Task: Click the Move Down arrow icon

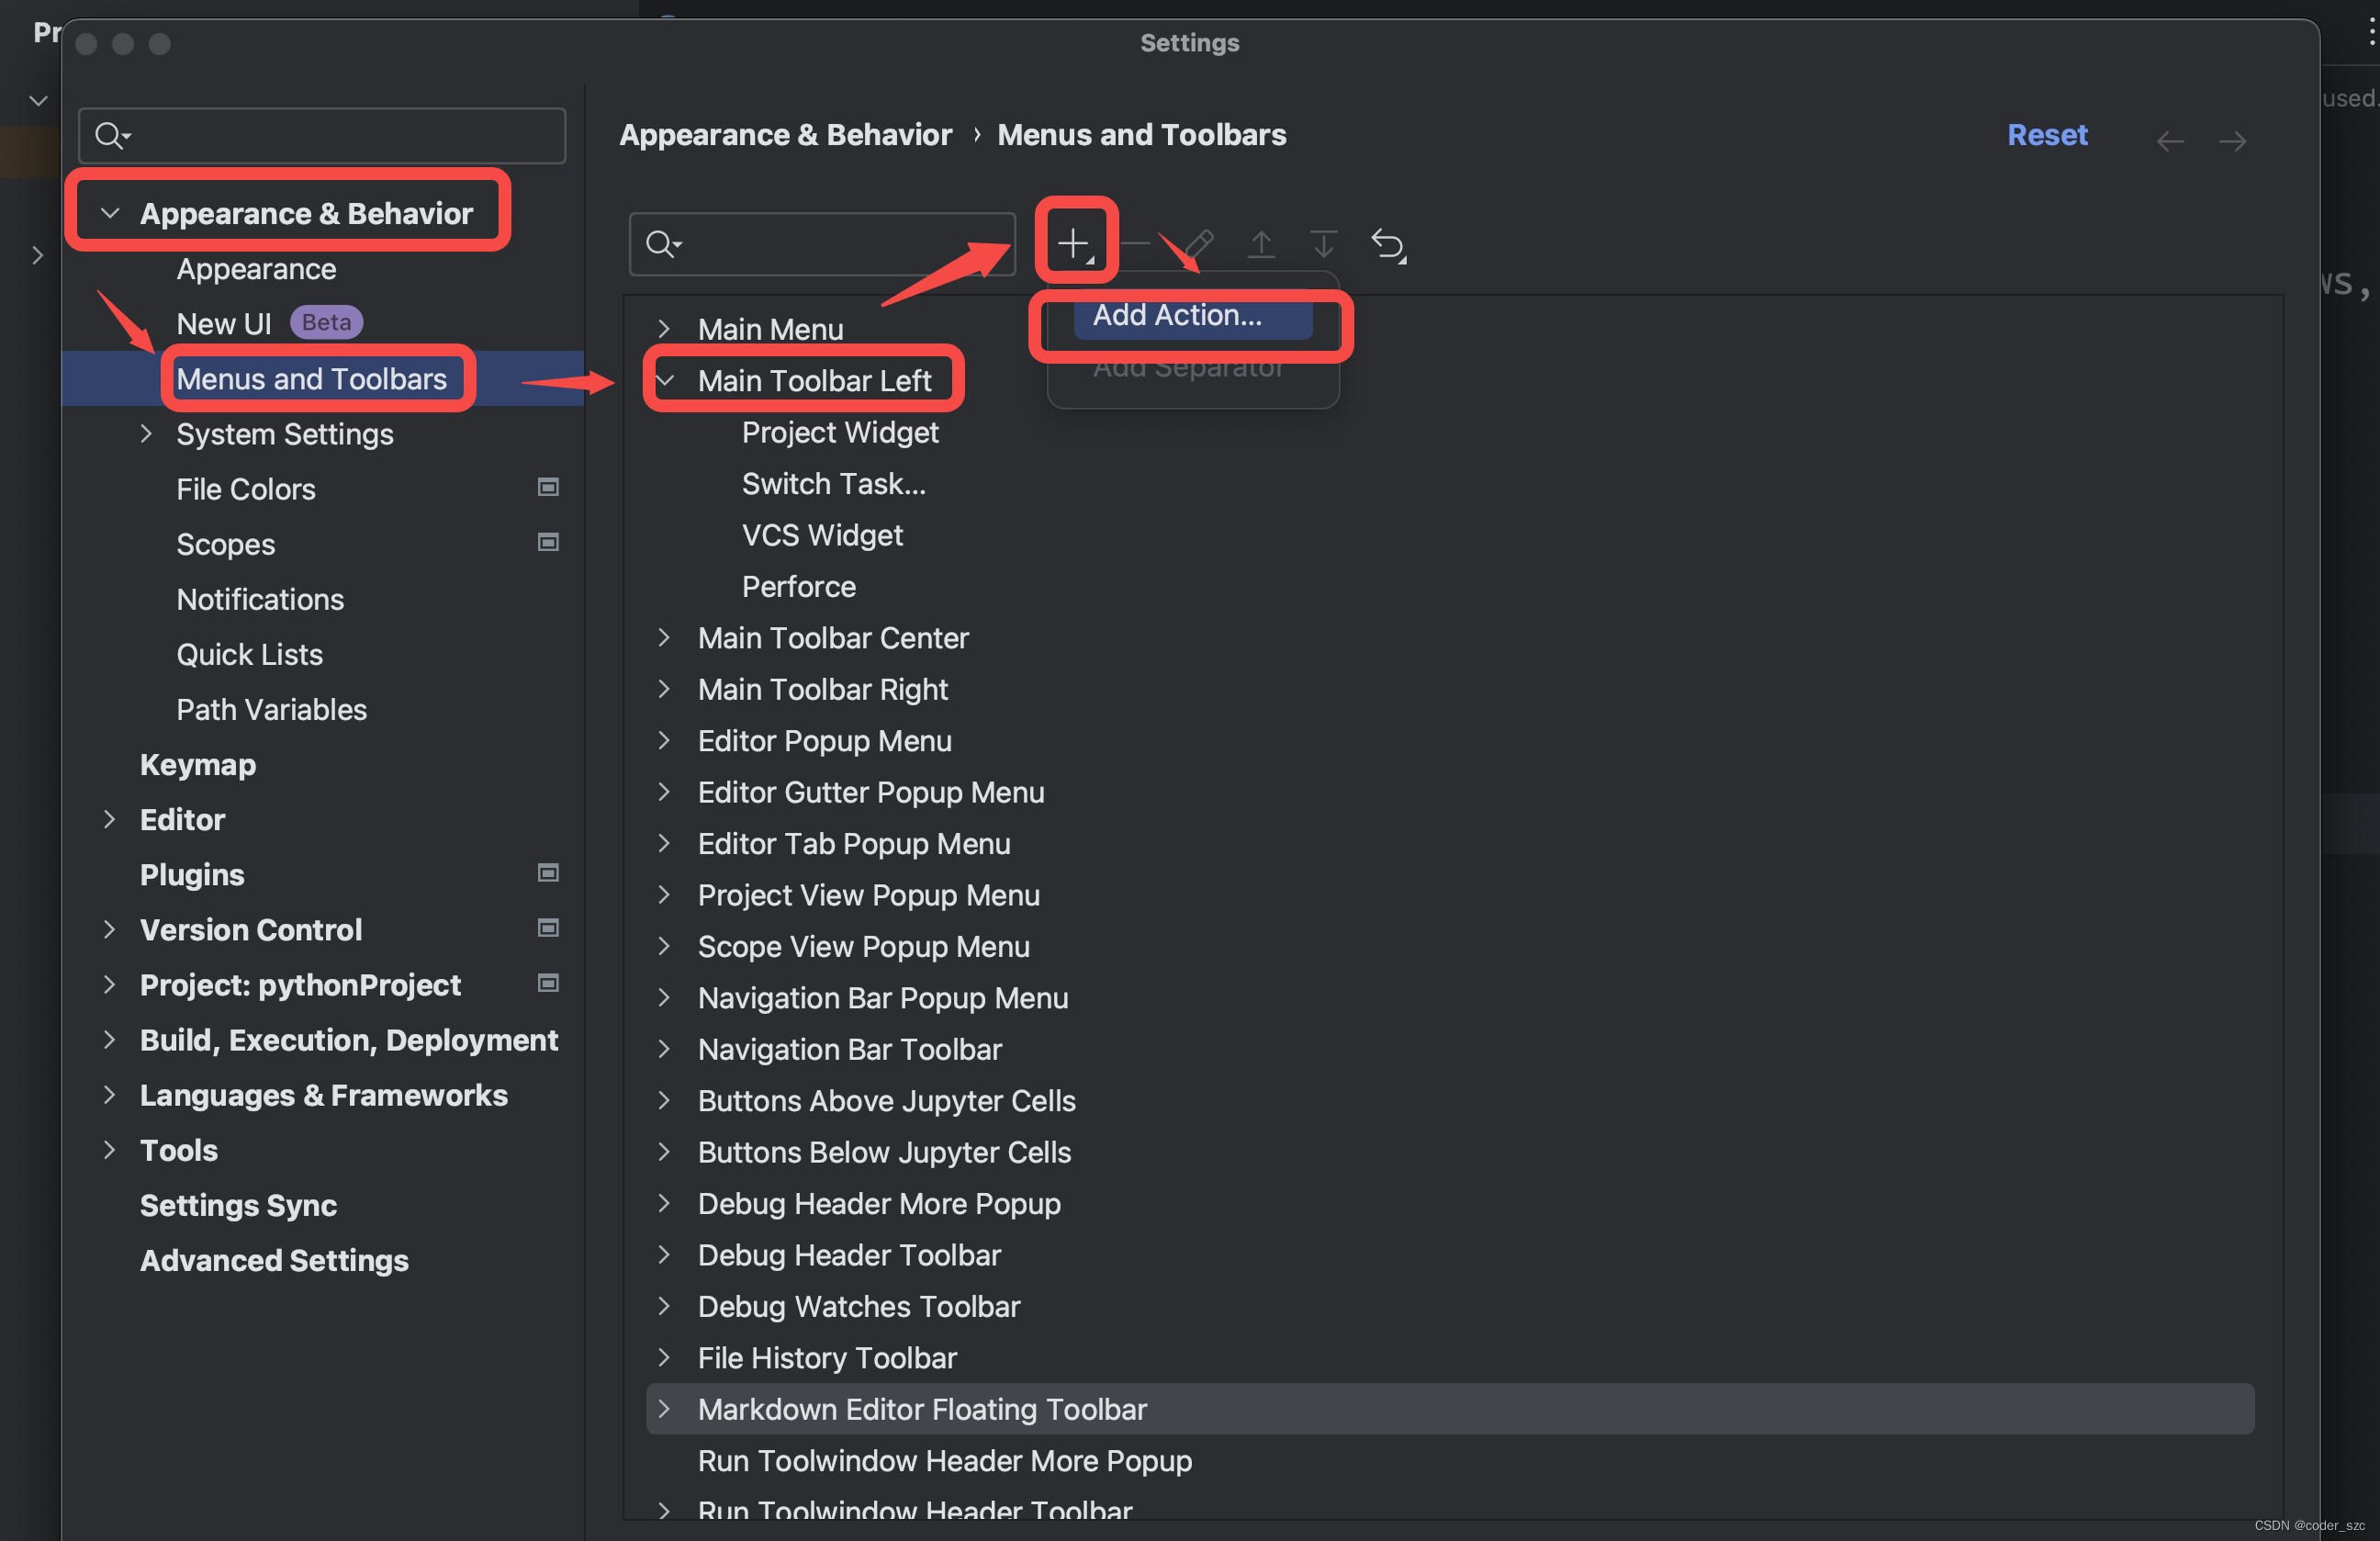Action: 1322,244
